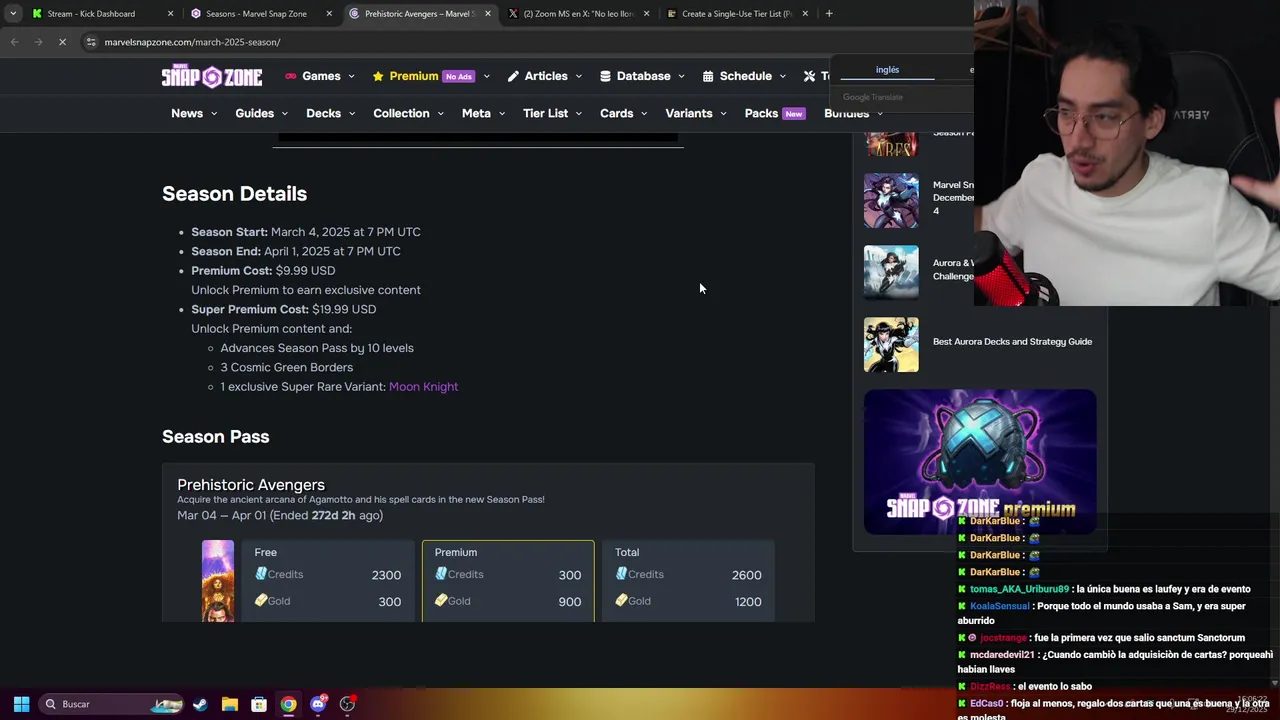Click the Advances Season Pass by 10 levels text
The height and width of the screenshot is (720, 1280).
tap(317, 348)
